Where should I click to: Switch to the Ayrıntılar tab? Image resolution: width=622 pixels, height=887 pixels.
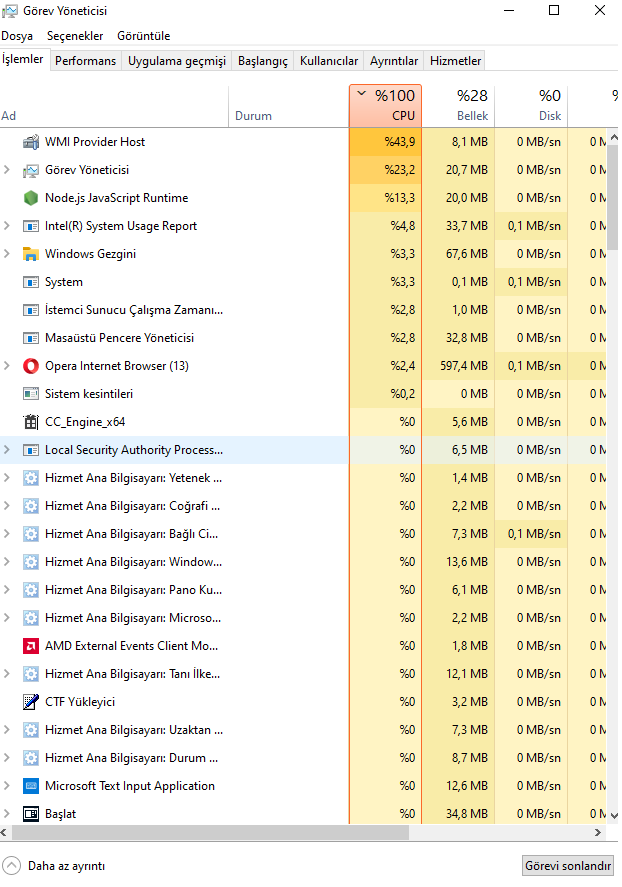pos(394,61)
